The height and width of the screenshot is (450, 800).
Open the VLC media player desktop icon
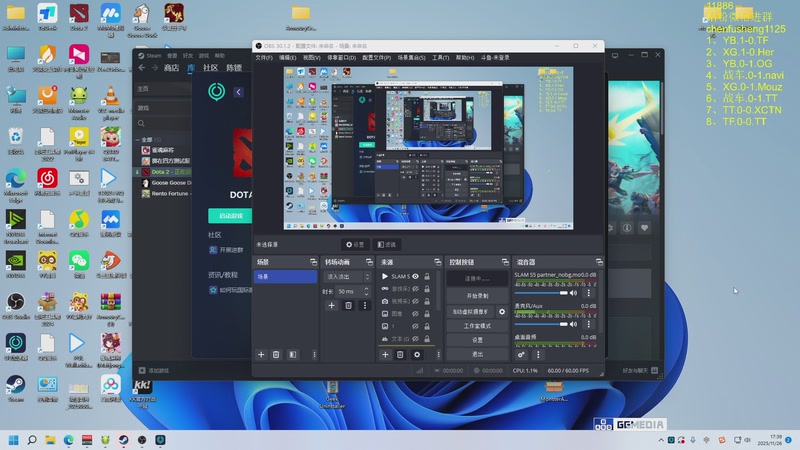click(111, 102)
